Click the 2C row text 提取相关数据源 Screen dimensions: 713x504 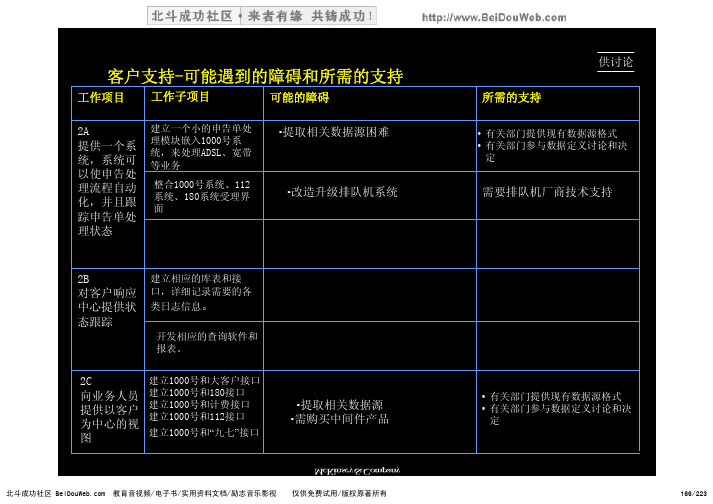pos(340,405)
